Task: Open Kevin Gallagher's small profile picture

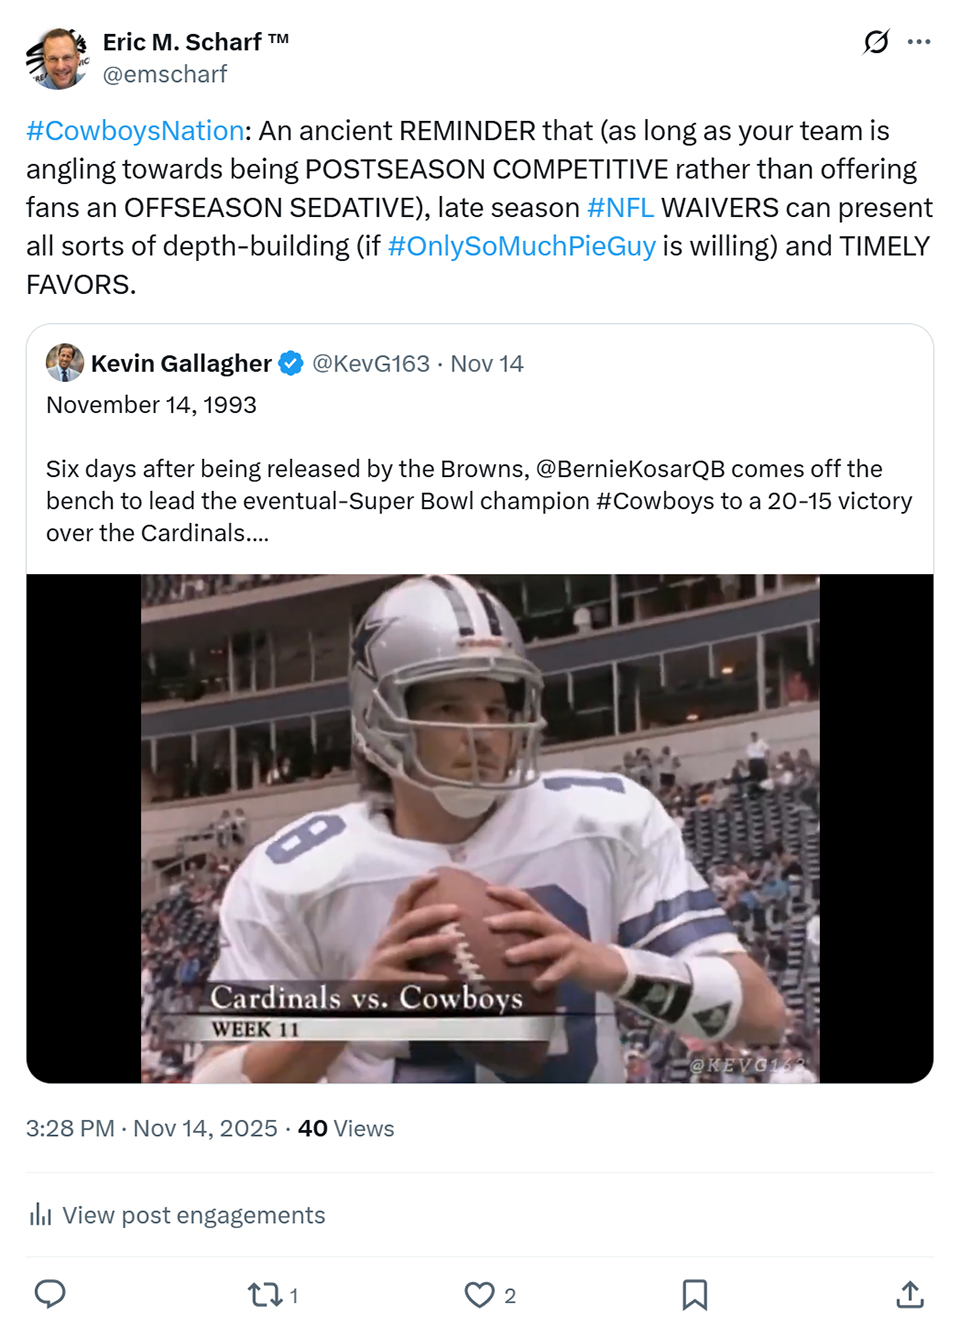Action: pos(65,363)
